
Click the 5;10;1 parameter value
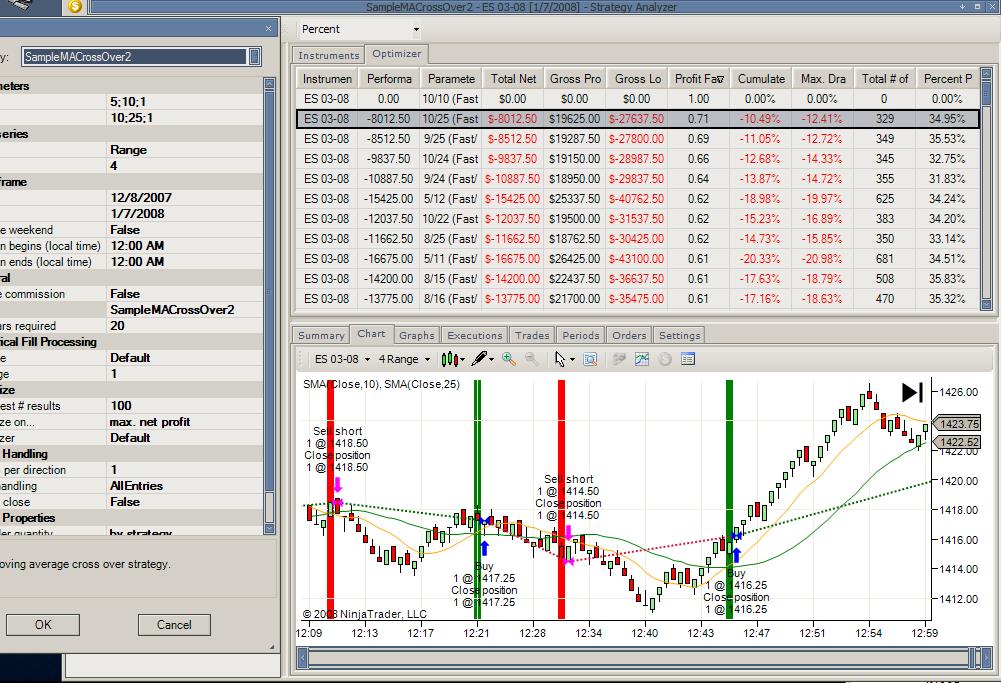pyautogui.click(x=128, y=101)
